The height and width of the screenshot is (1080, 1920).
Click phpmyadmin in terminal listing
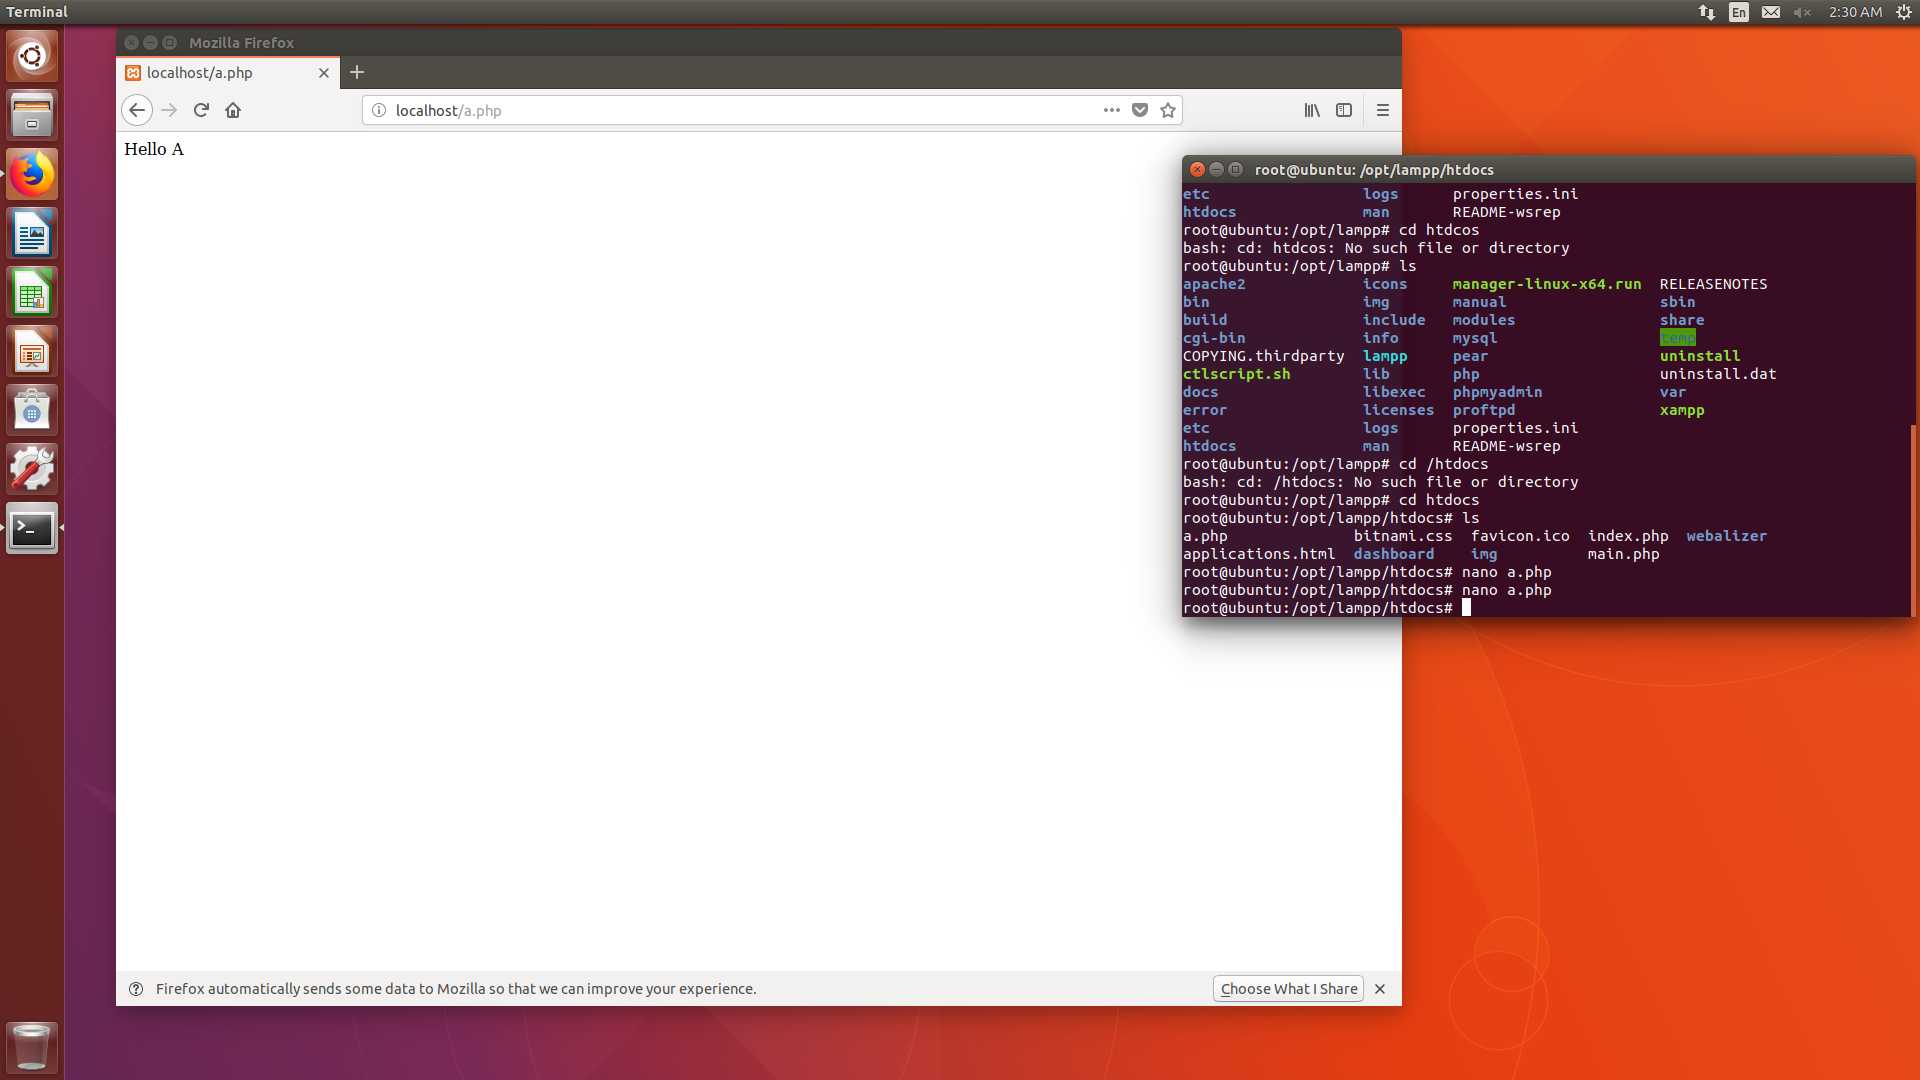[x=1497, y=392]
